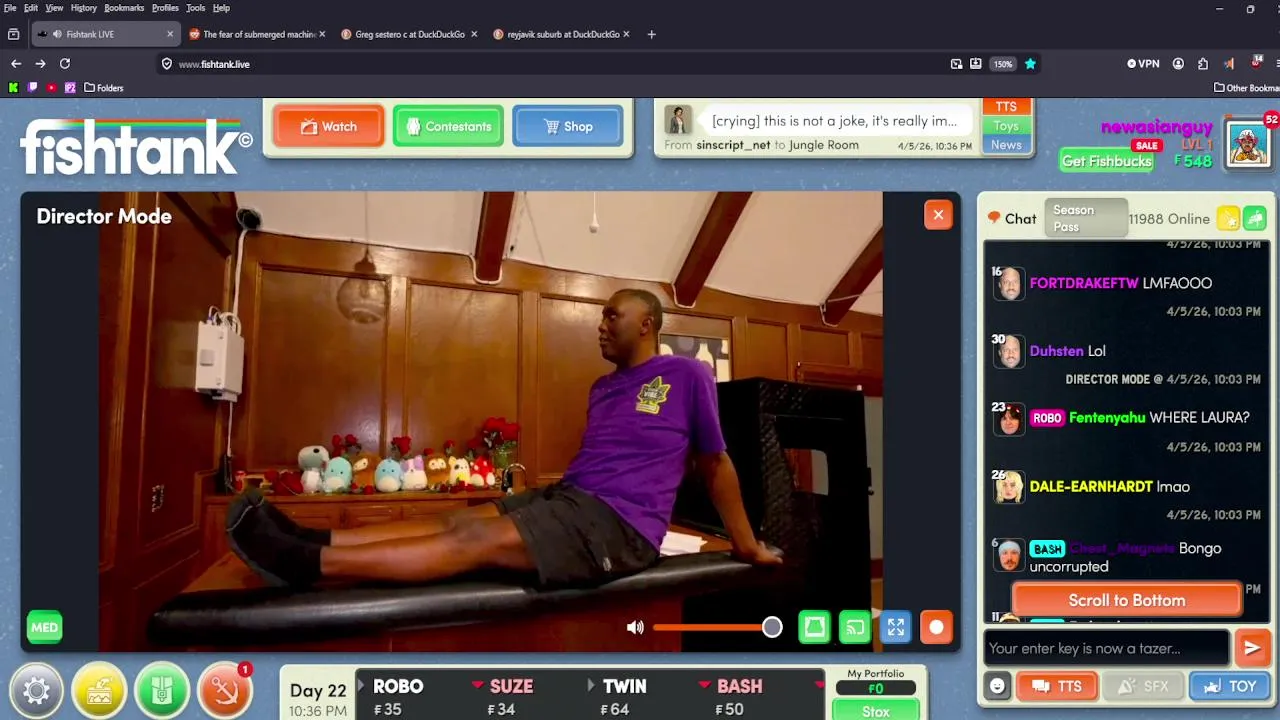Click Duhsten username in chat
Viewport: 1280px width, 720px height.
(1056, 351)
